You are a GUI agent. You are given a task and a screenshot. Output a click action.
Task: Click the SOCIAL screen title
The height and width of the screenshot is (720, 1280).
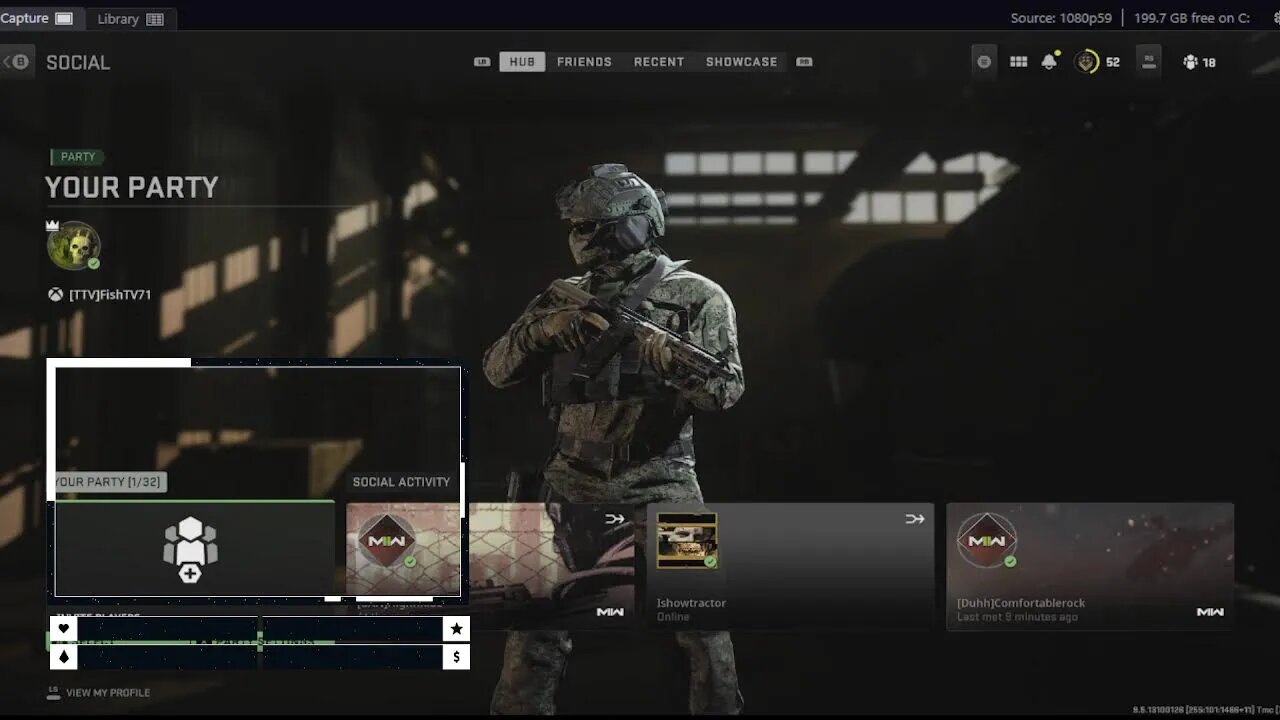pyautogui.click(x=78, y=62)
